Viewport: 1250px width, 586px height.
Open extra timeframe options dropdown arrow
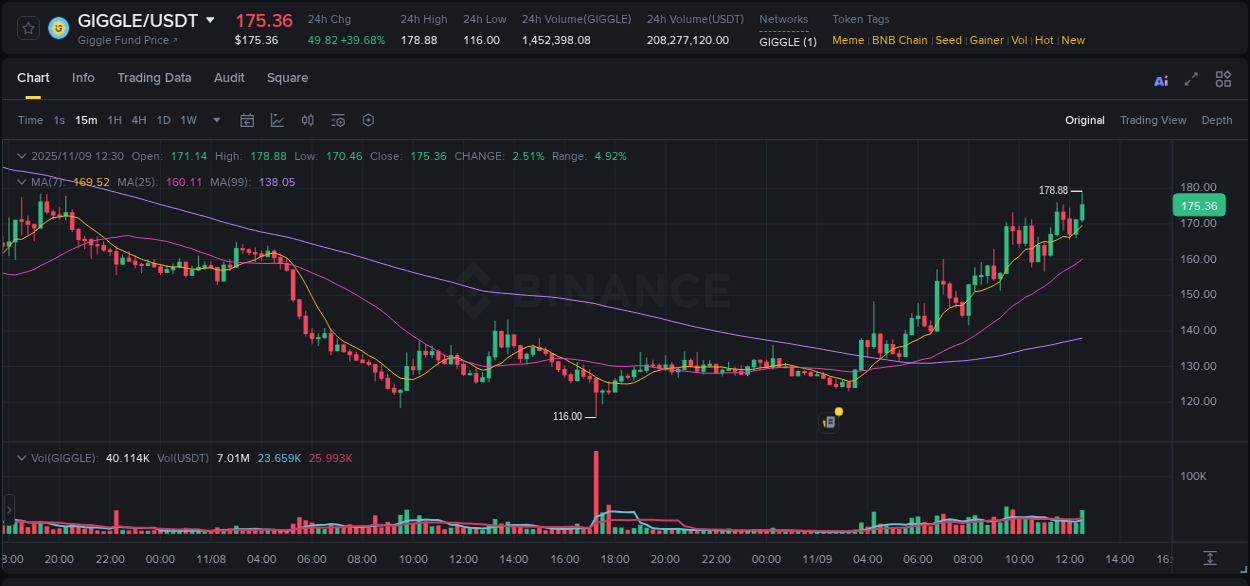215,120
